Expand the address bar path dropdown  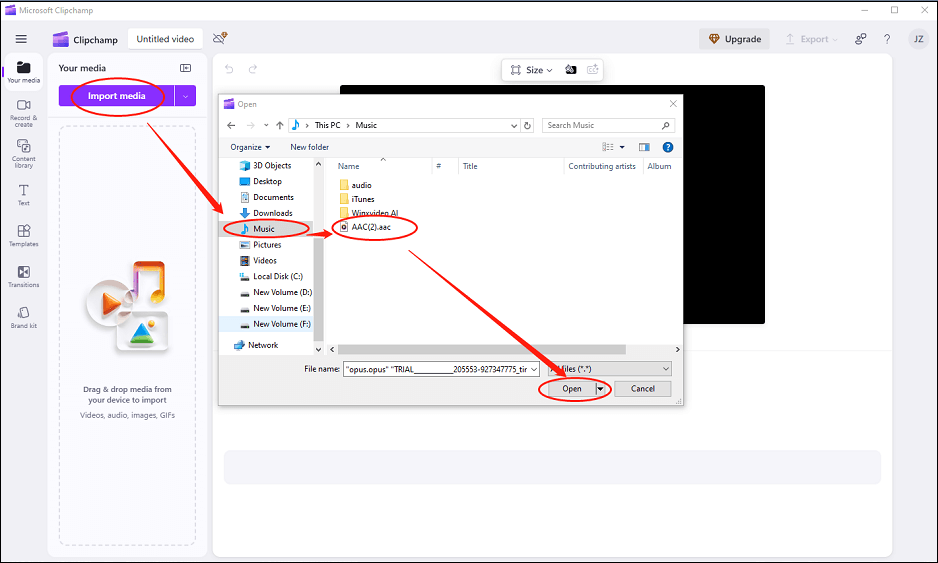pos(513,126)
